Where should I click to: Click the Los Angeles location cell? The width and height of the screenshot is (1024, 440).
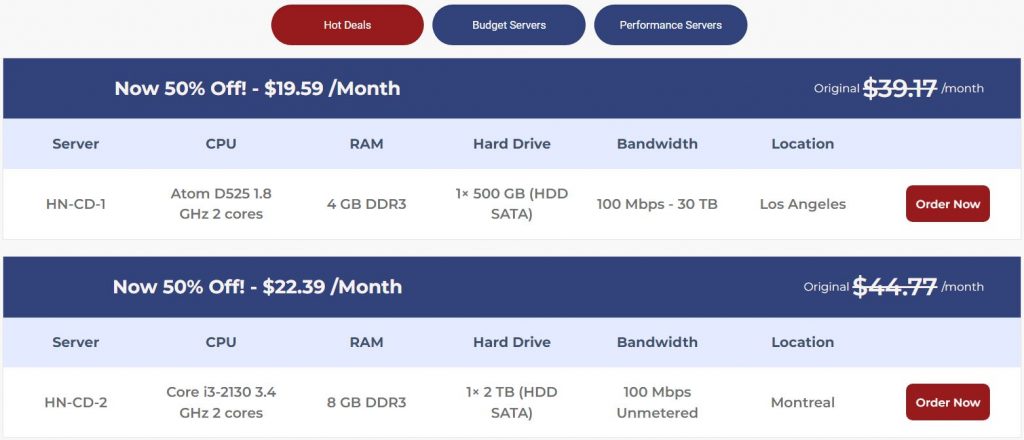pyautogui.click(x=802, y=204)
